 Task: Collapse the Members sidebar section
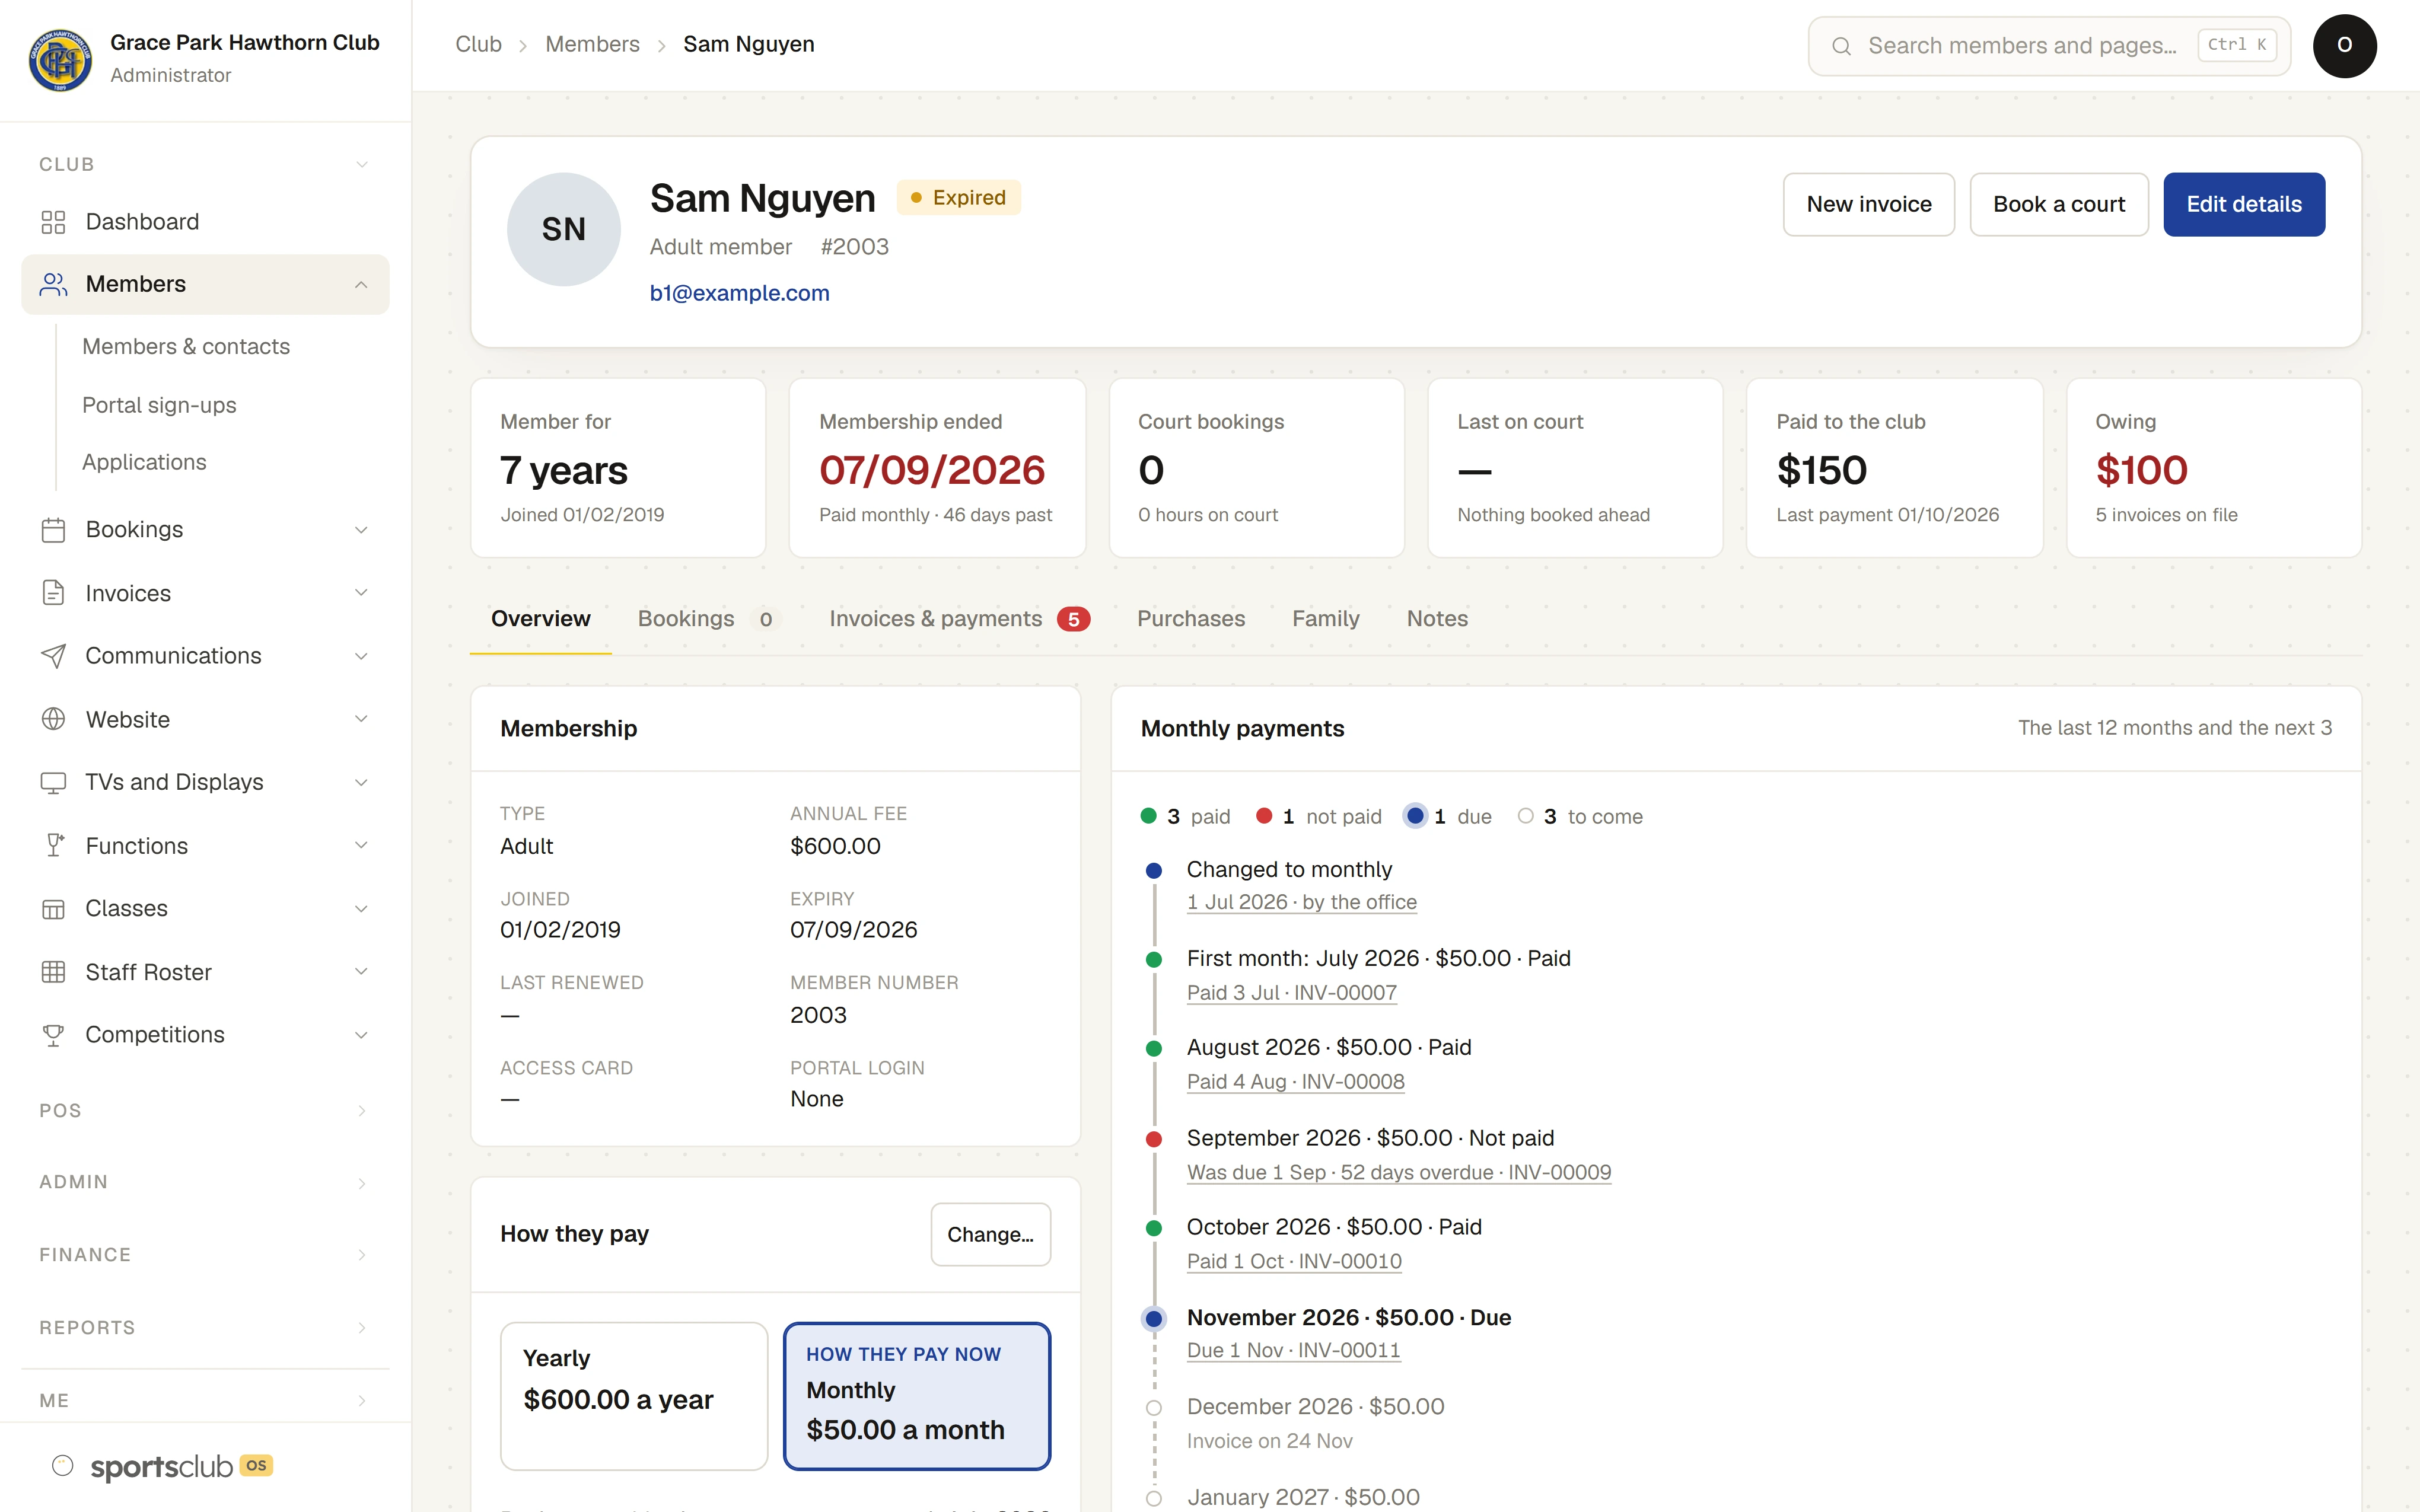(x=361, y=285)
